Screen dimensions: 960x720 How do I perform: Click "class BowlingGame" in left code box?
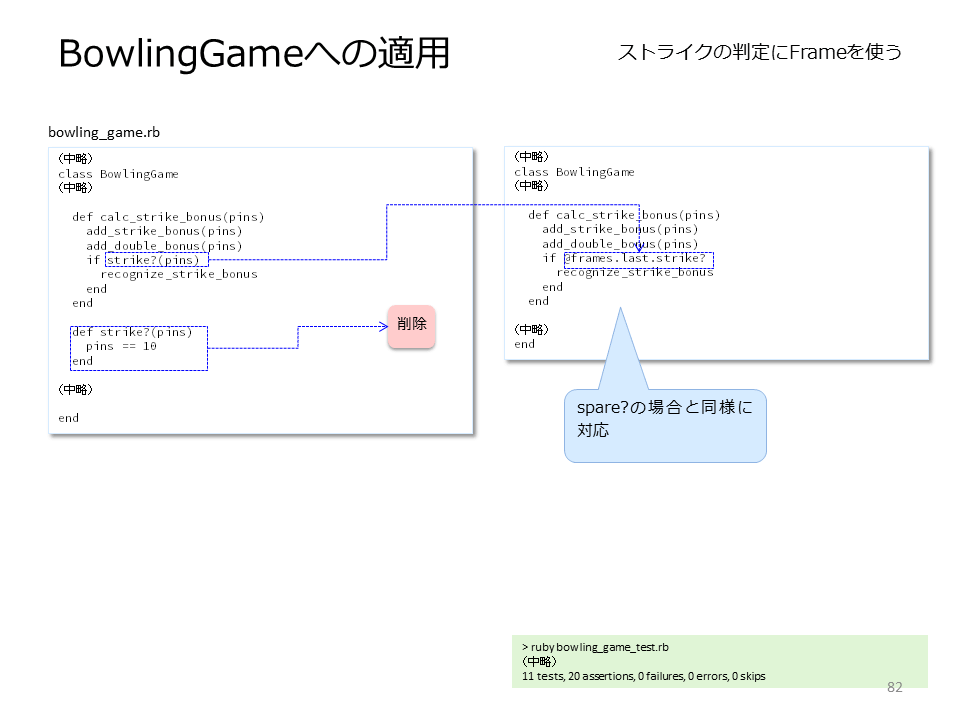[x=118, y=174]
